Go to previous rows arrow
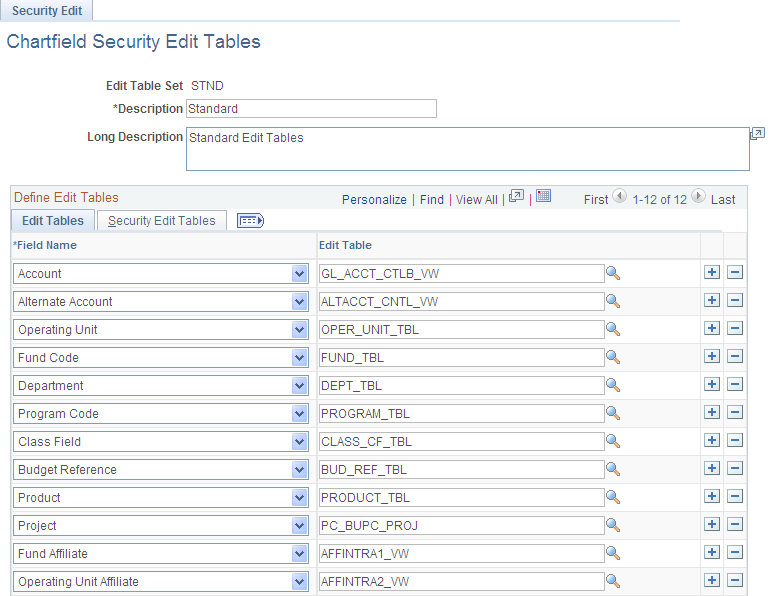The width and height of the screenshot is (771, 596). click(620, 196)
